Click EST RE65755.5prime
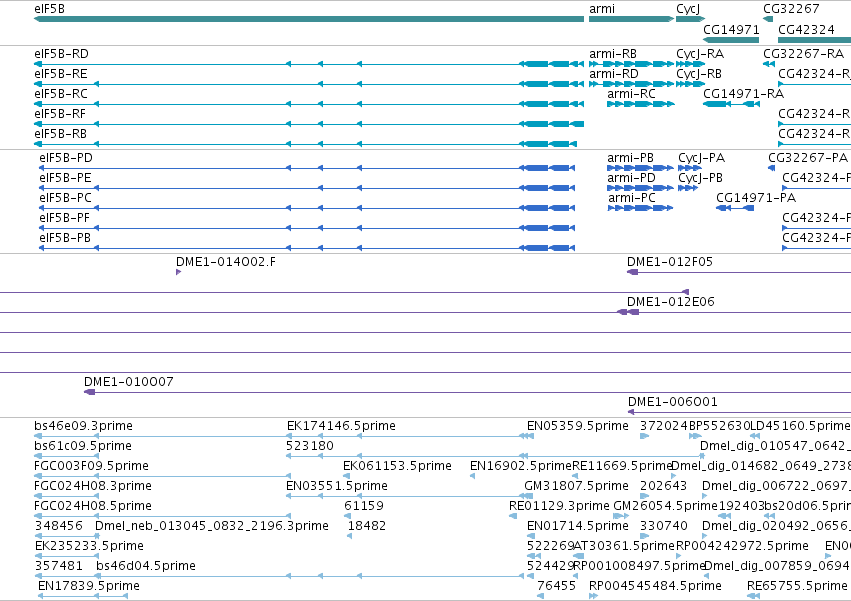The width and height of the screenshot is (851, 601). click(797, 586)
